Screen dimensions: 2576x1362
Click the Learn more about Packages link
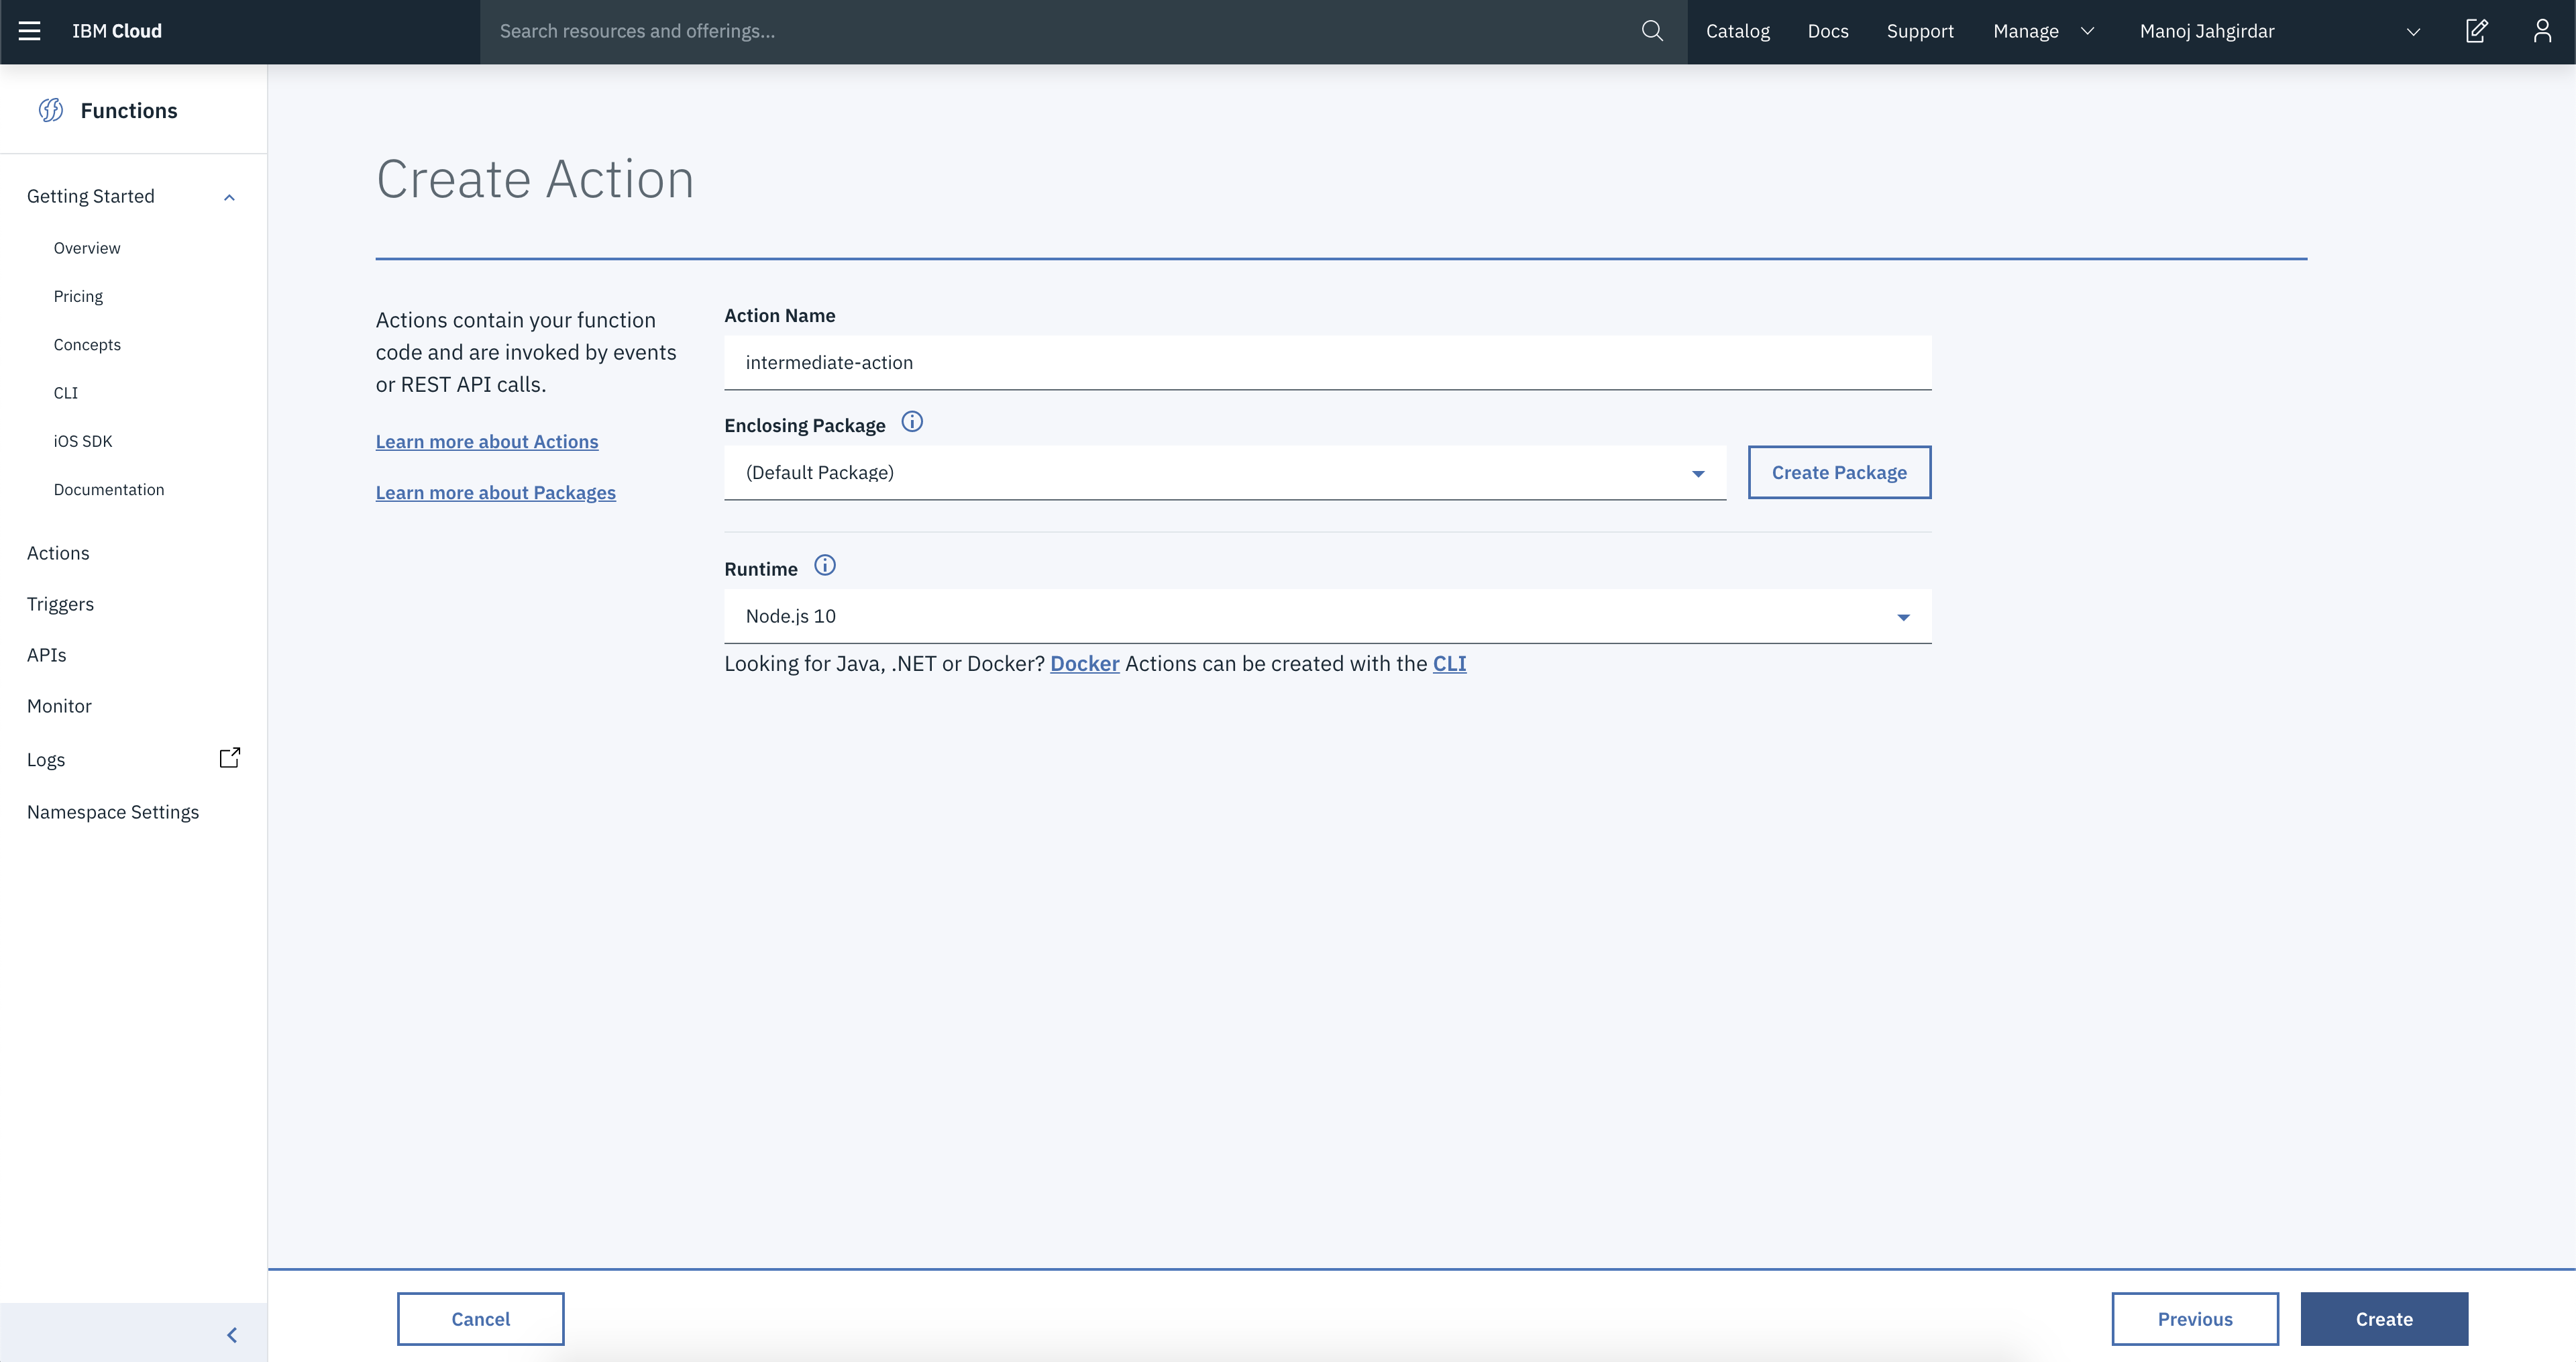pos(496,492)
